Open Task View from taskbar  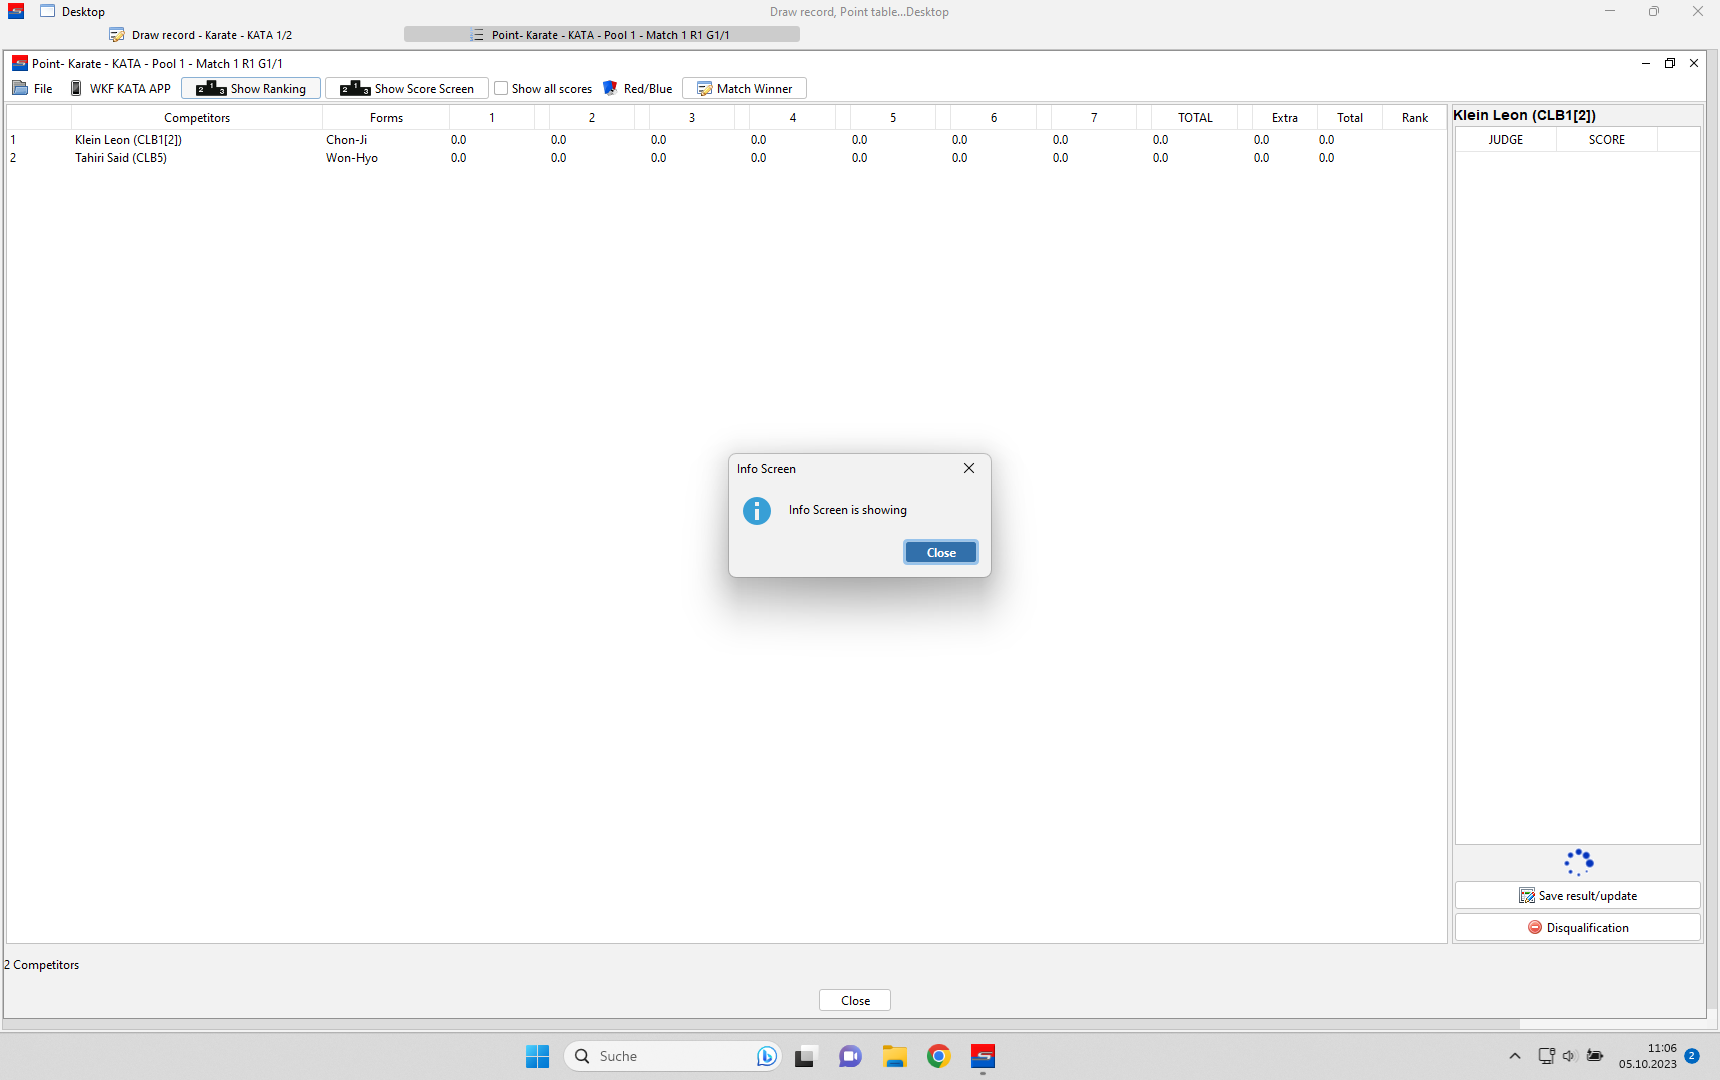tap(806, 1056)
